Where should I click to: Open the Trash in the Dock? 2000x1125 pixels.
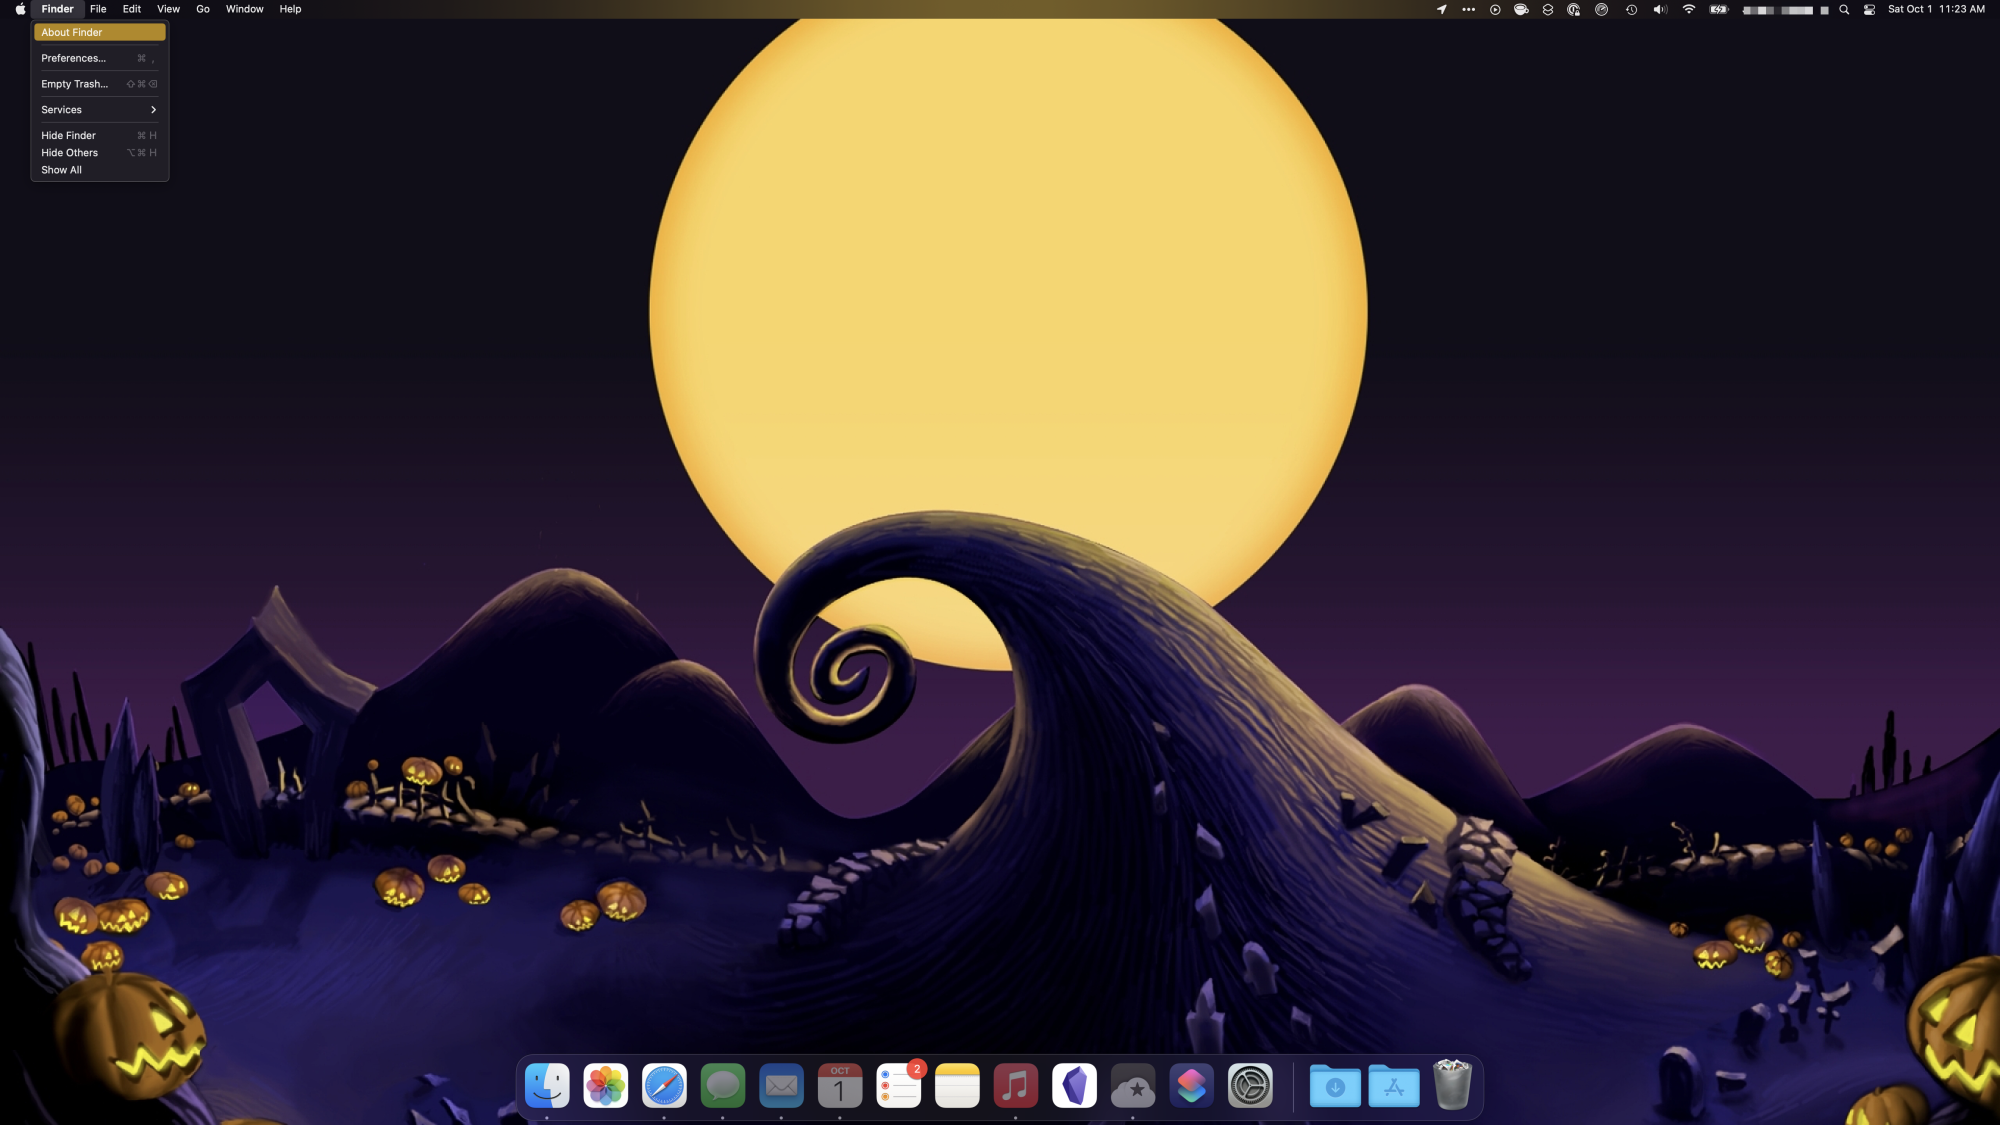pos(1452,1086)
